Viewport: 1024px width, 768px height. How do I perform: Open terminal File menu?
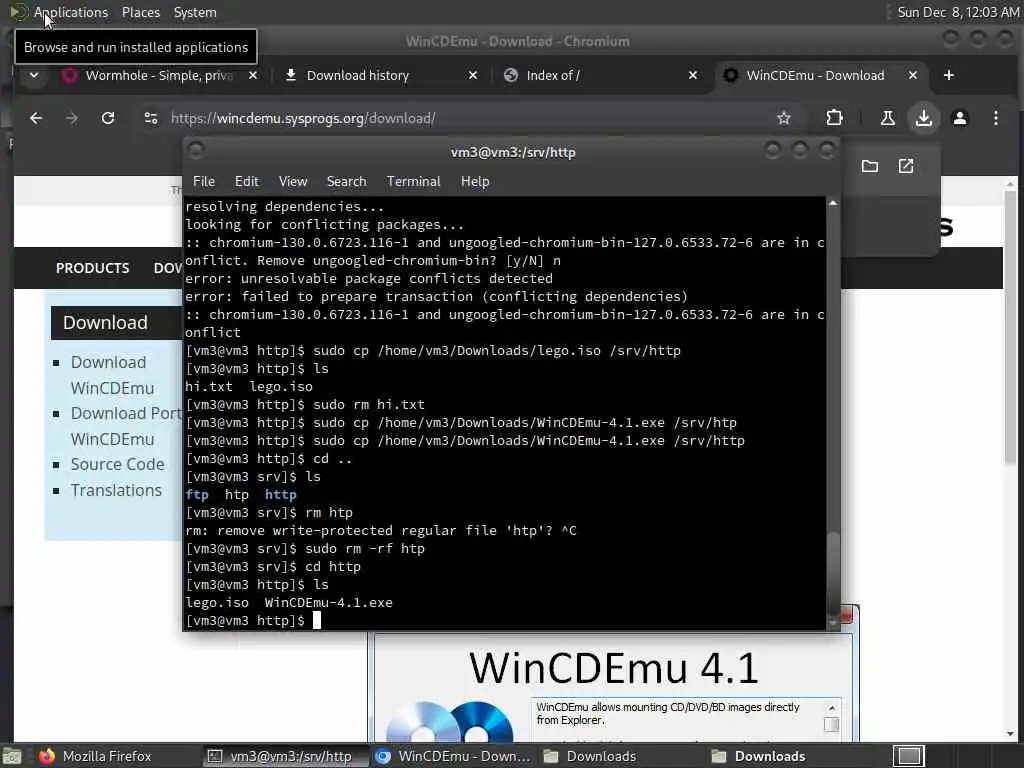tap(204, 182)
